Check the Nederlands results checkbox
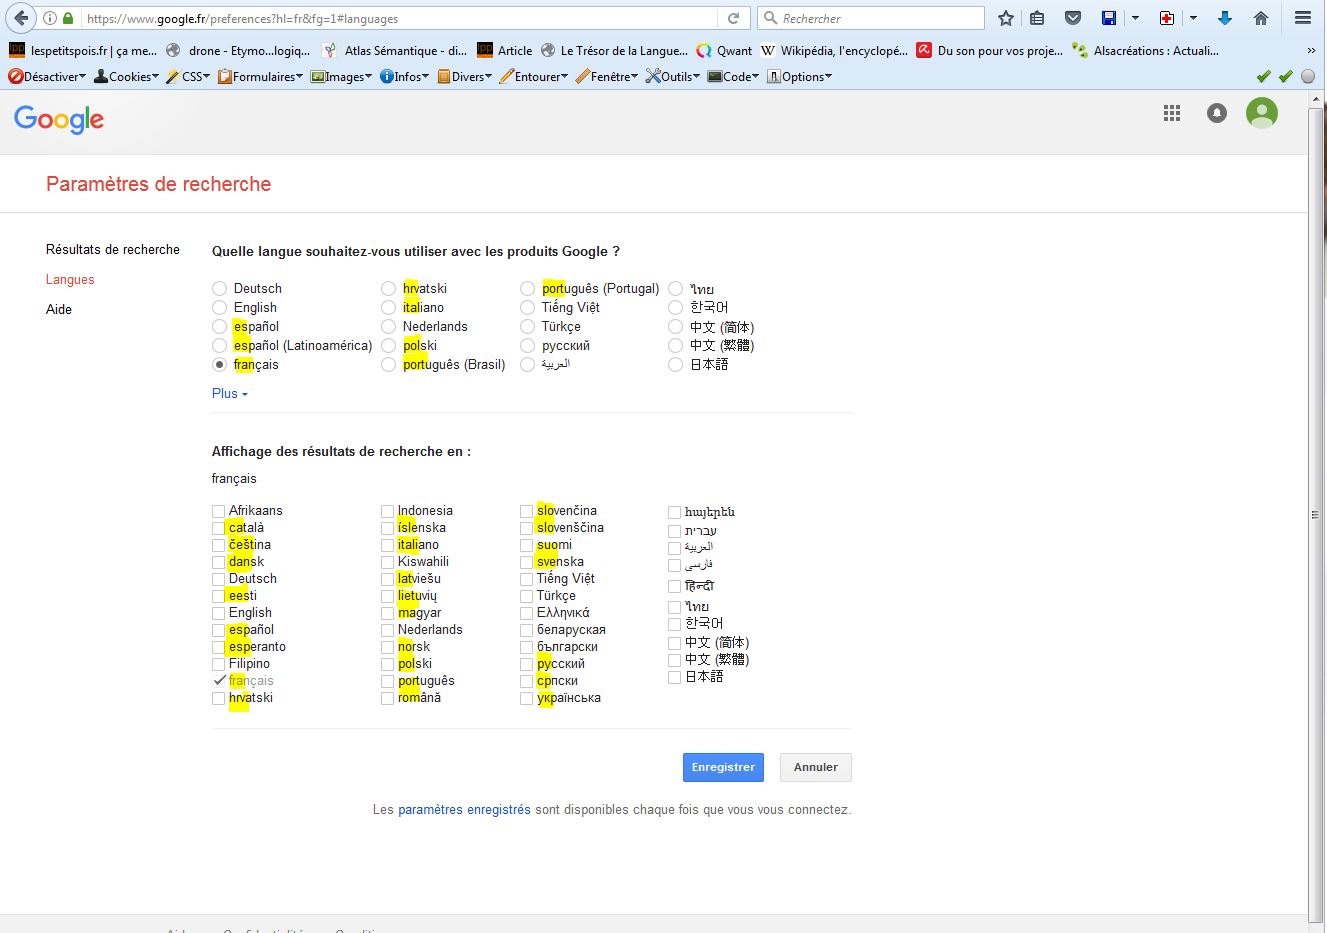The width and height of the screenshot is (1327, 933). [x=387, y=630]
